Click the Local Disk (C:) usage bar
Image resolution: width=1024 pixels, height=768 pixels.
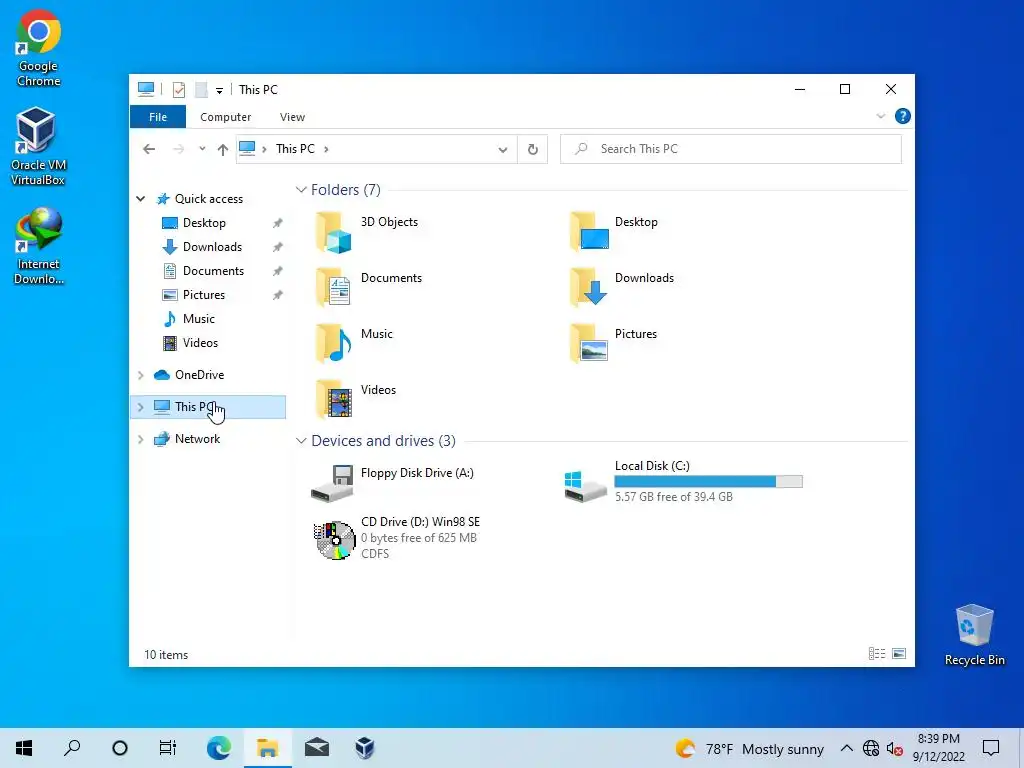coord(709,482)
